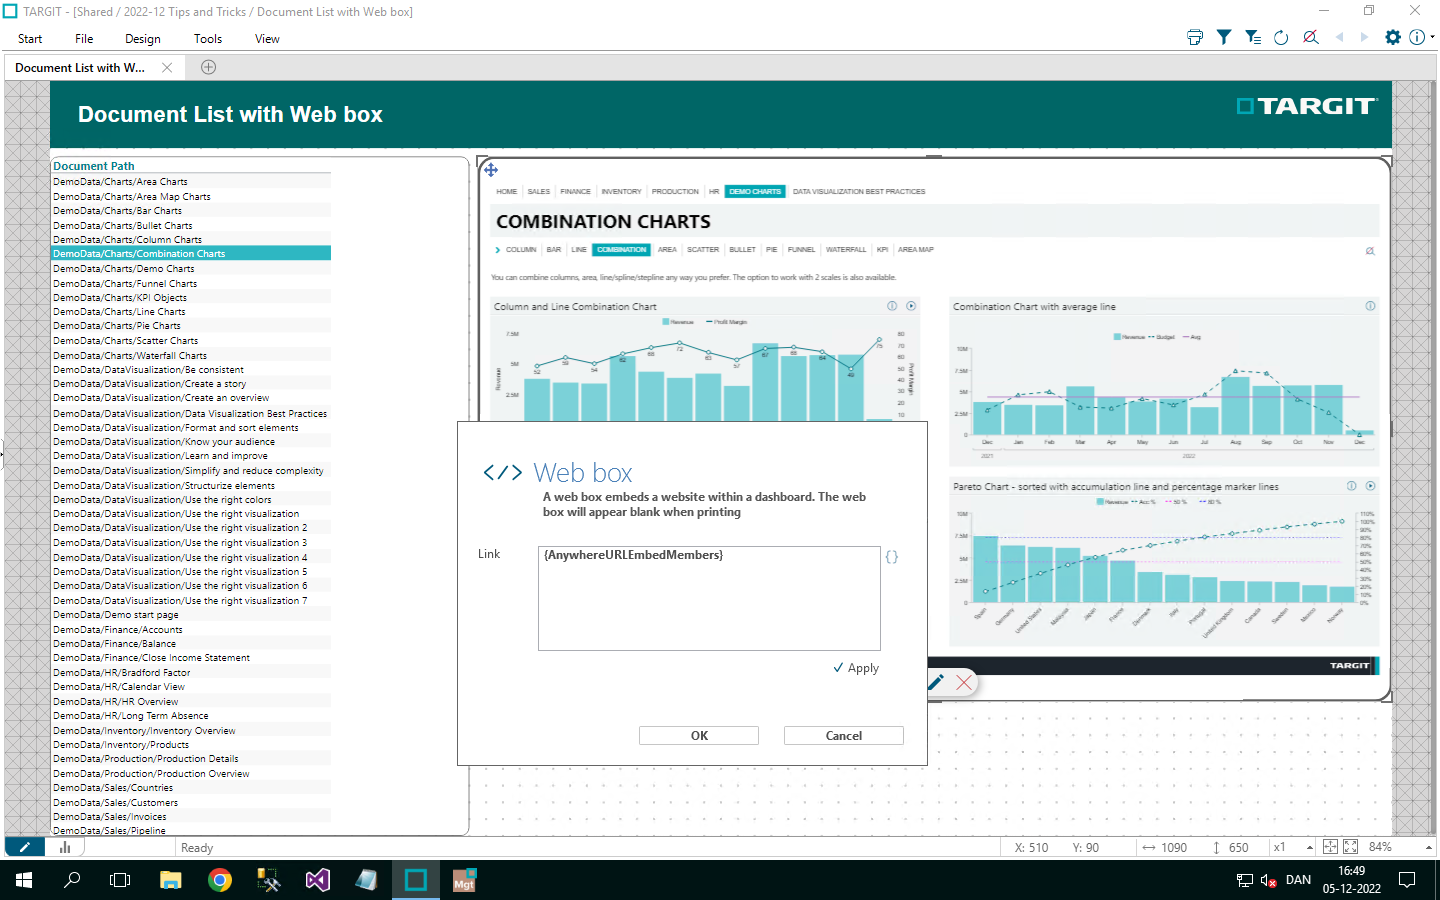Screen dimensions: 1440x900
Task: Select DemoData/Demo start page row
Action: coord(191,615)
